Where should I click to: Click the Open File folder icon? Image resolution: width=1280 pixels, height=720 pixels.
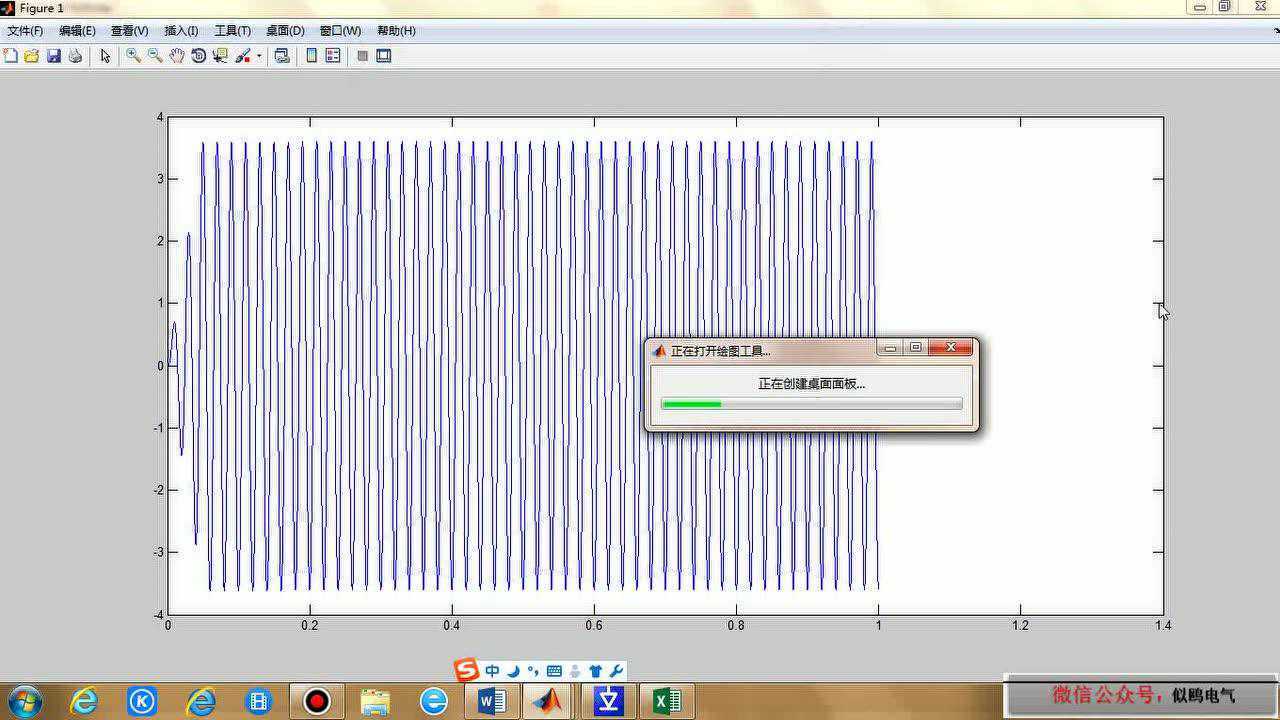coord(32,56)
